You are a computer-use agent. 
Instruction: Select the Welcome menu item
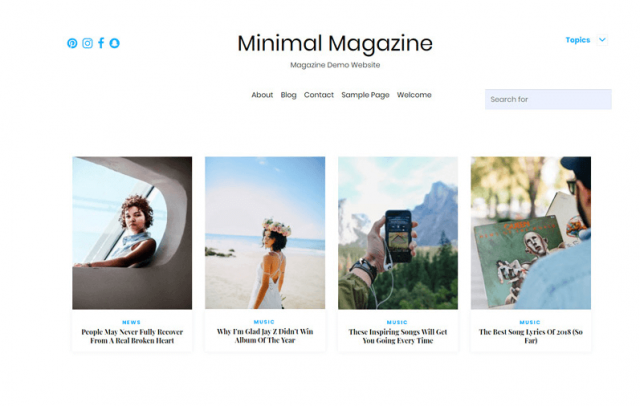pos(414,95)
